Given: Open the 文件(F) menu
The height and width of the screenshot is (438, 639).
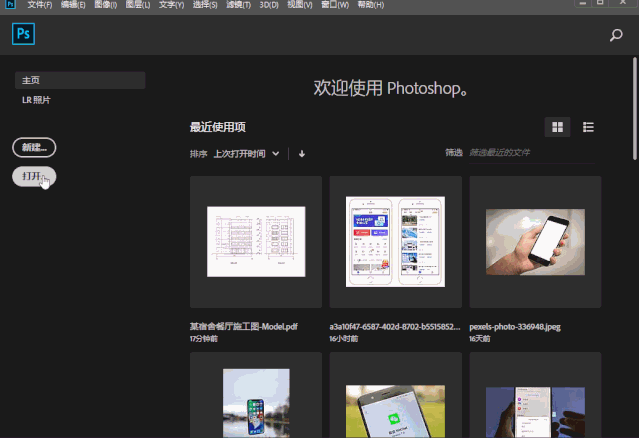Looking at the screenshot, I should tap(40, 5).
